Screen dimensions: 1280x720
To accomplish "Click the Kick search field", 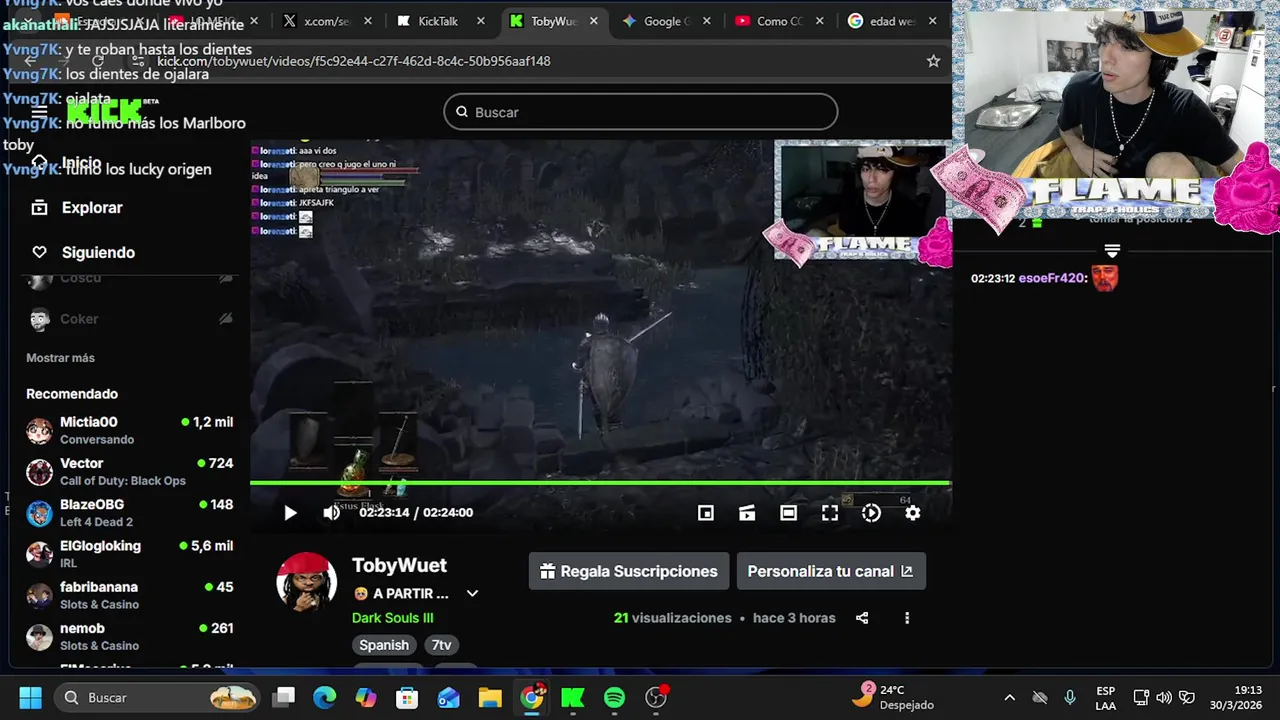I will coord(640,112).
